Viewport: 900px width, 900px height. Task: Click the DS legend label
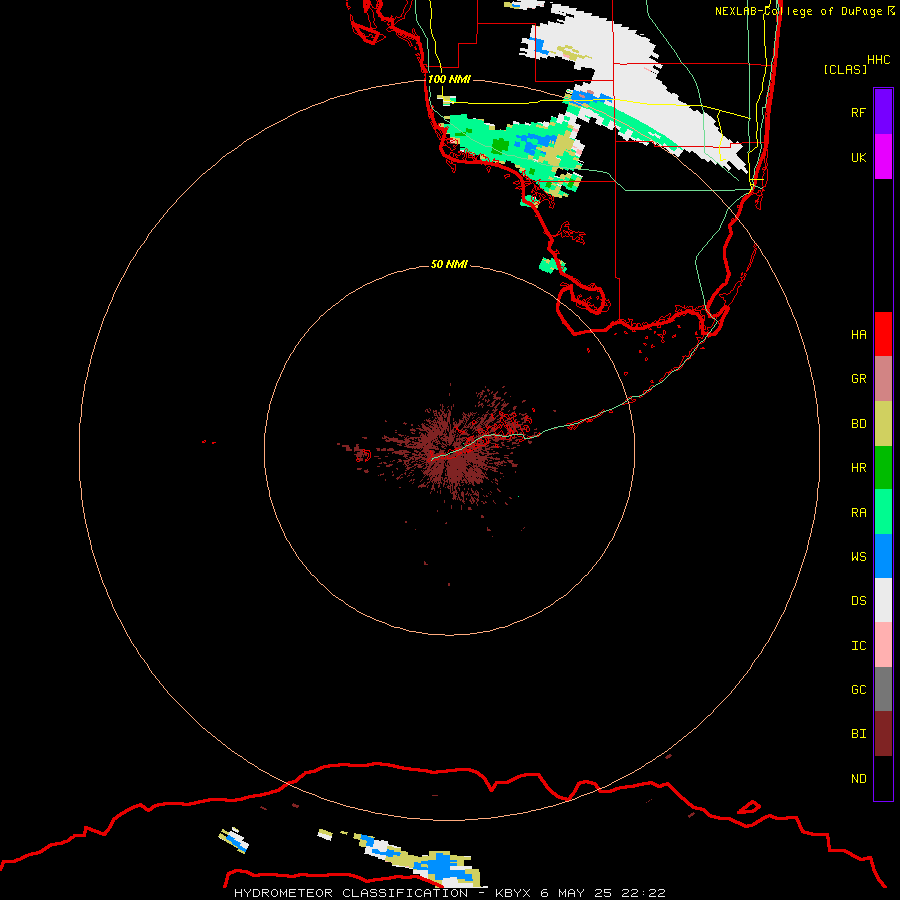coord(858,600)
